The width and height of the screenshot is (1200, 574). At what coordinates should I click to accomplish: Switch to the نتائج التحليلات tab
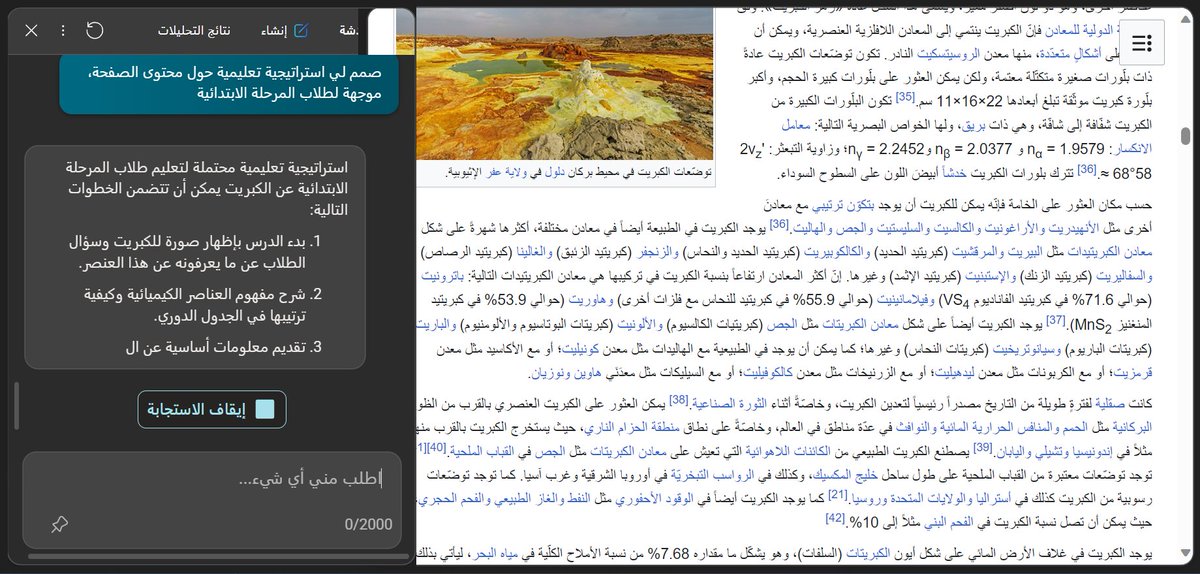tap(194, 30)
